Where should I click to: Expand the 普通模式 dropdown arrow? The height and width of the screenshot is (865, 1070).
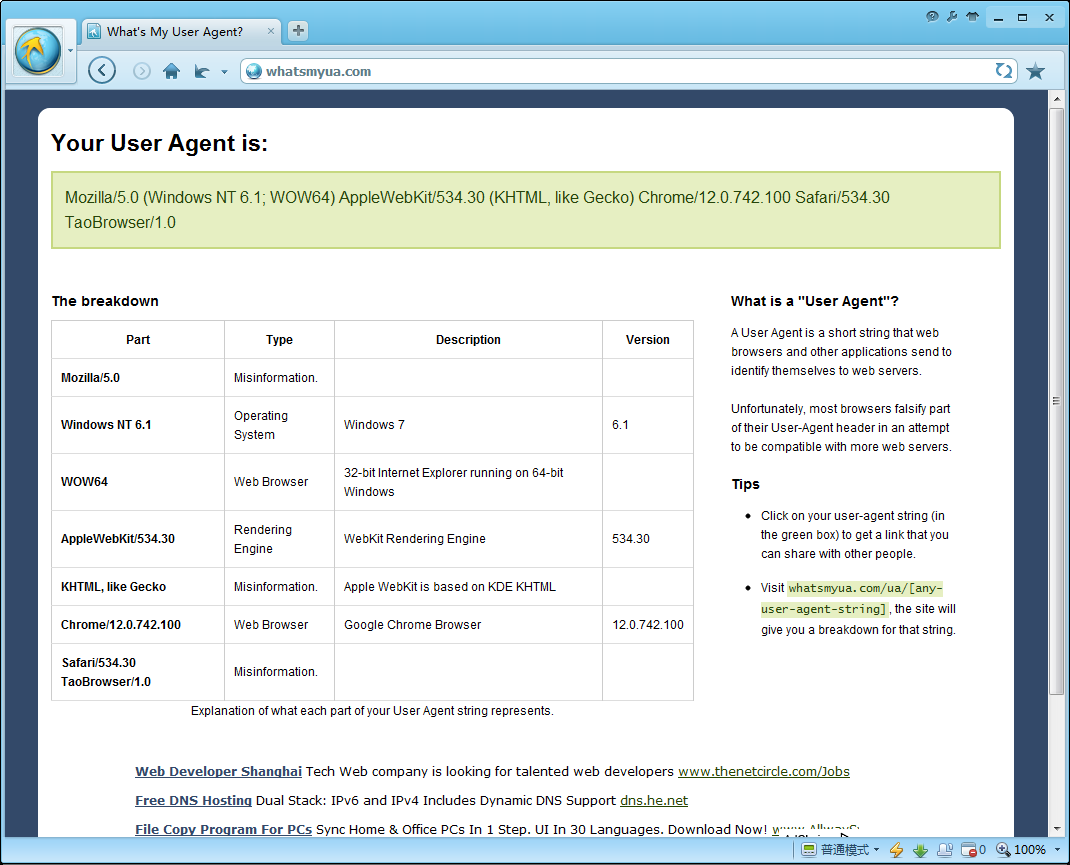pyautogui.click(x=876, y=850)
